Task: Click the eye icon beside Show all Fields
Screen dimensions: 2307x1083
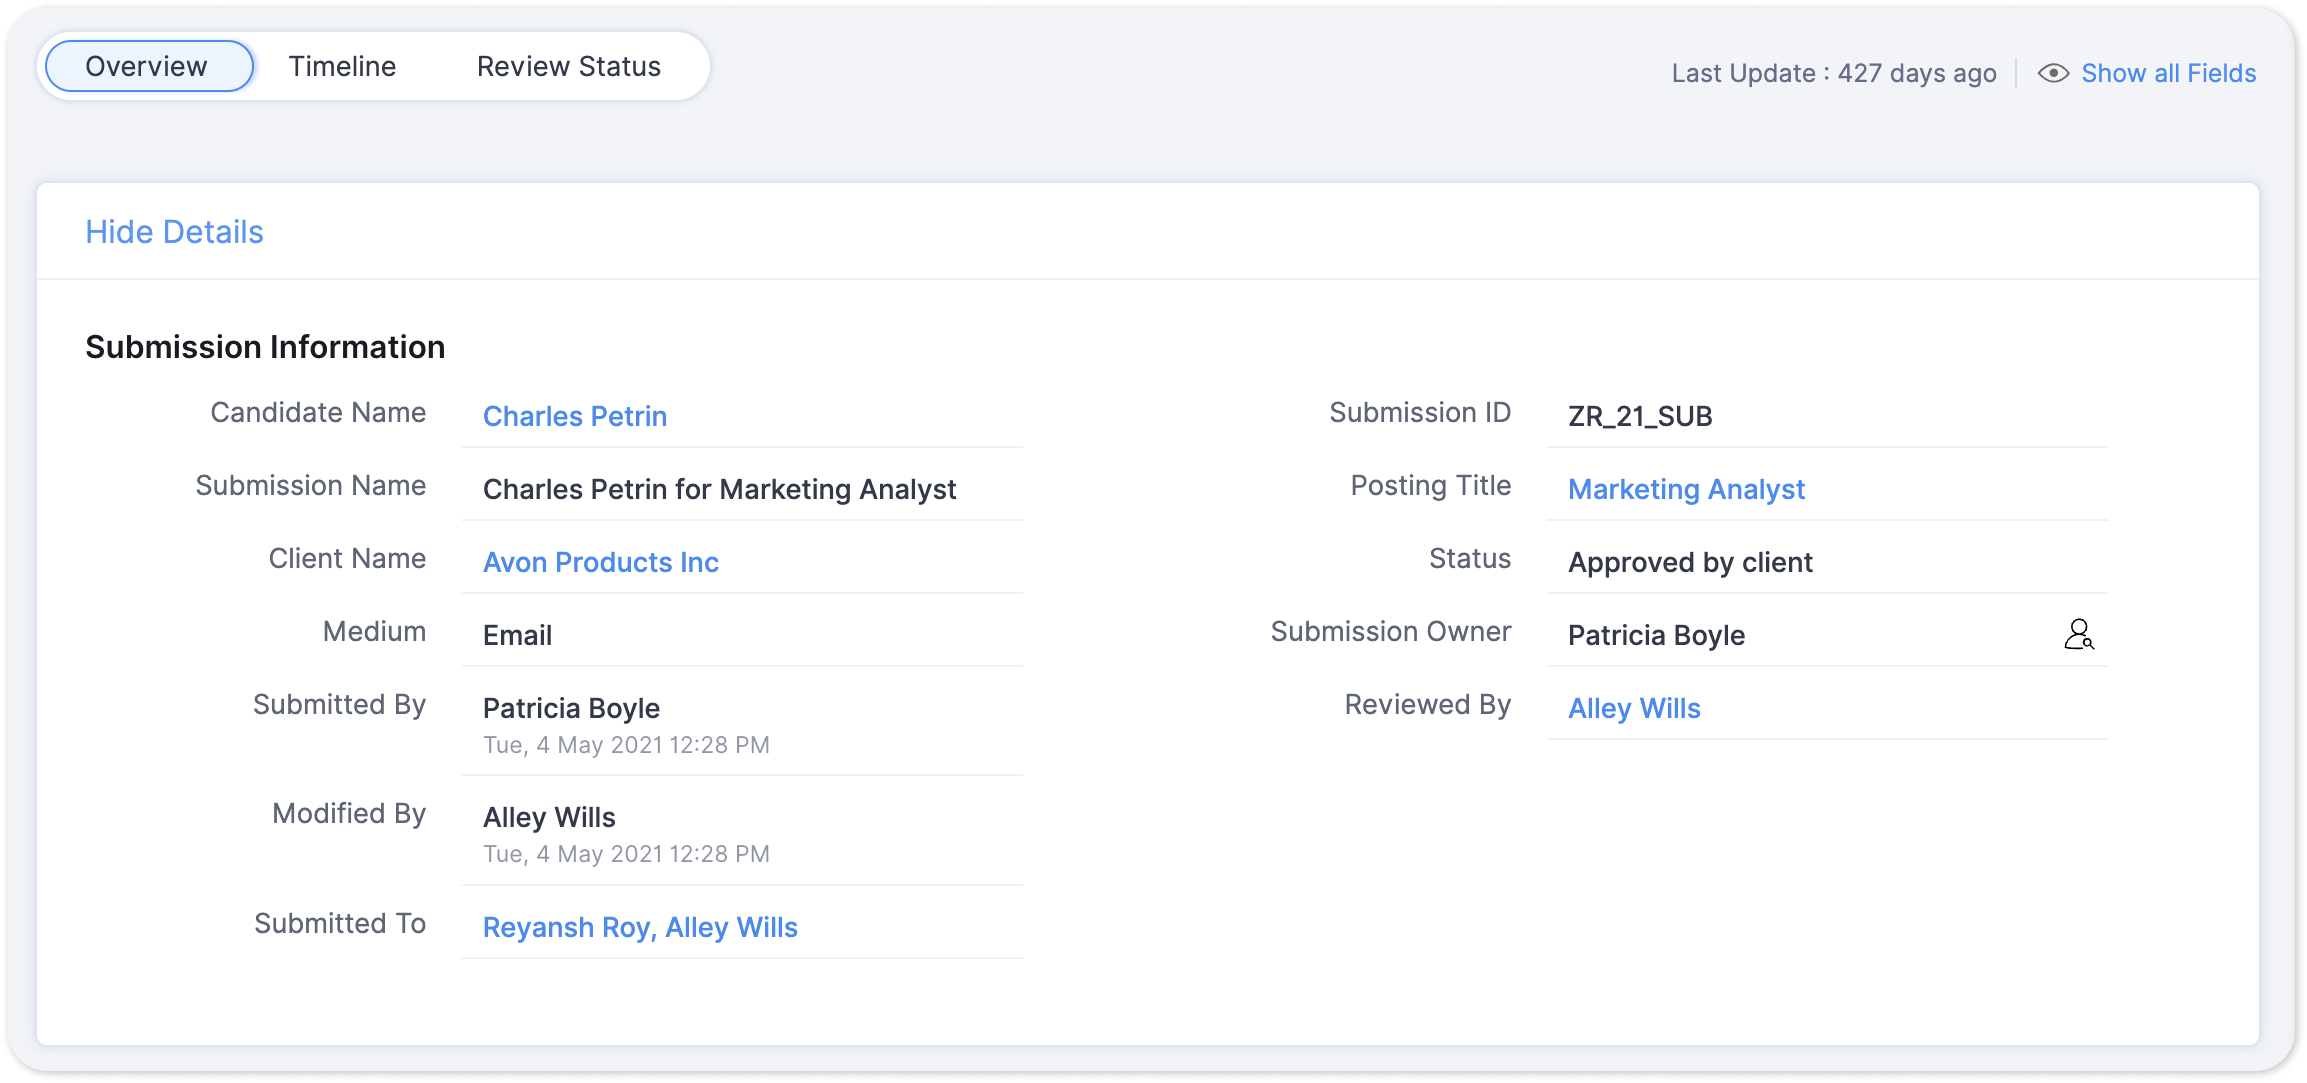Action: [x=2053, y=73]
